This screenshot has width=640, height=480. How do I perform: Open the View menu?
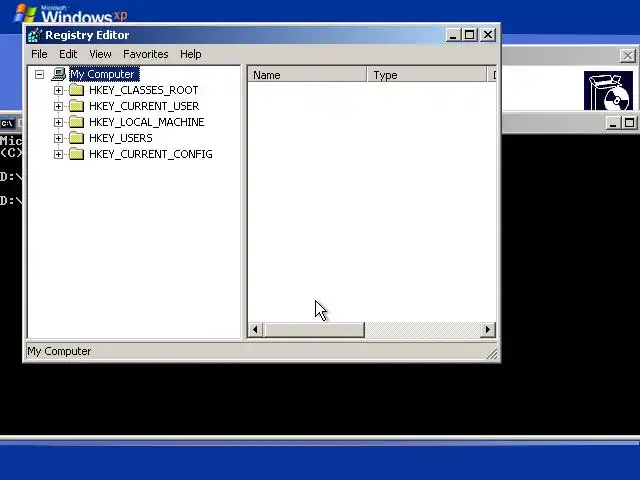pyautogui.click(x=100, y=54)
